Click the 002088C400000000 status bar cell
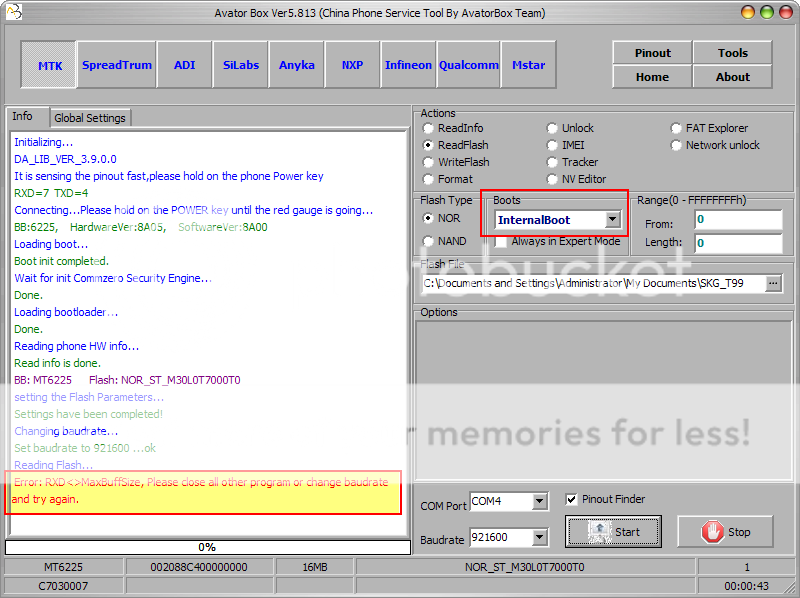800x598 pixels. pos(199,567)
